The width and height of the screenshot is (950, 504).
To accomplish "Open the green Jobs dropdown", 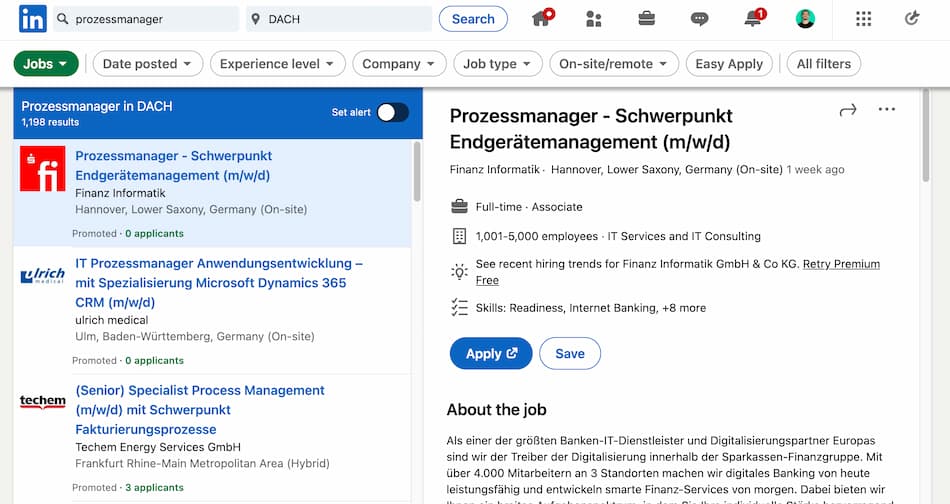I will point(46,64).
